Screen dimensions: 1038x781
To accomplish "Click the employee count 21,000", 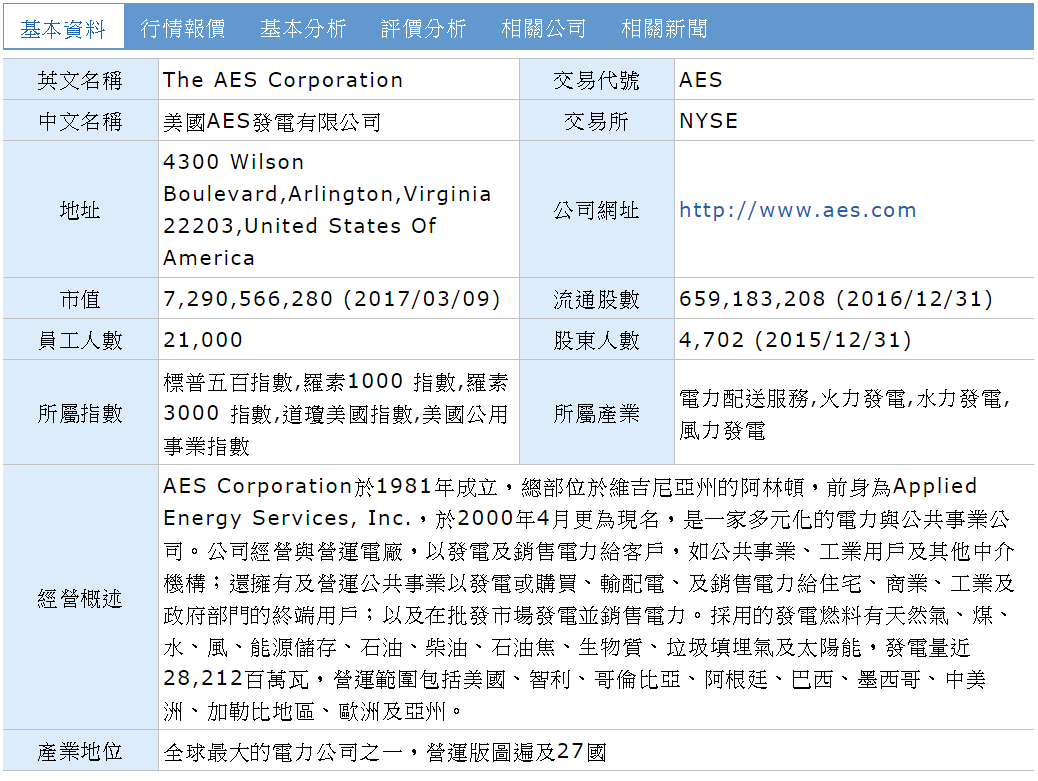I will pos(203,340).
